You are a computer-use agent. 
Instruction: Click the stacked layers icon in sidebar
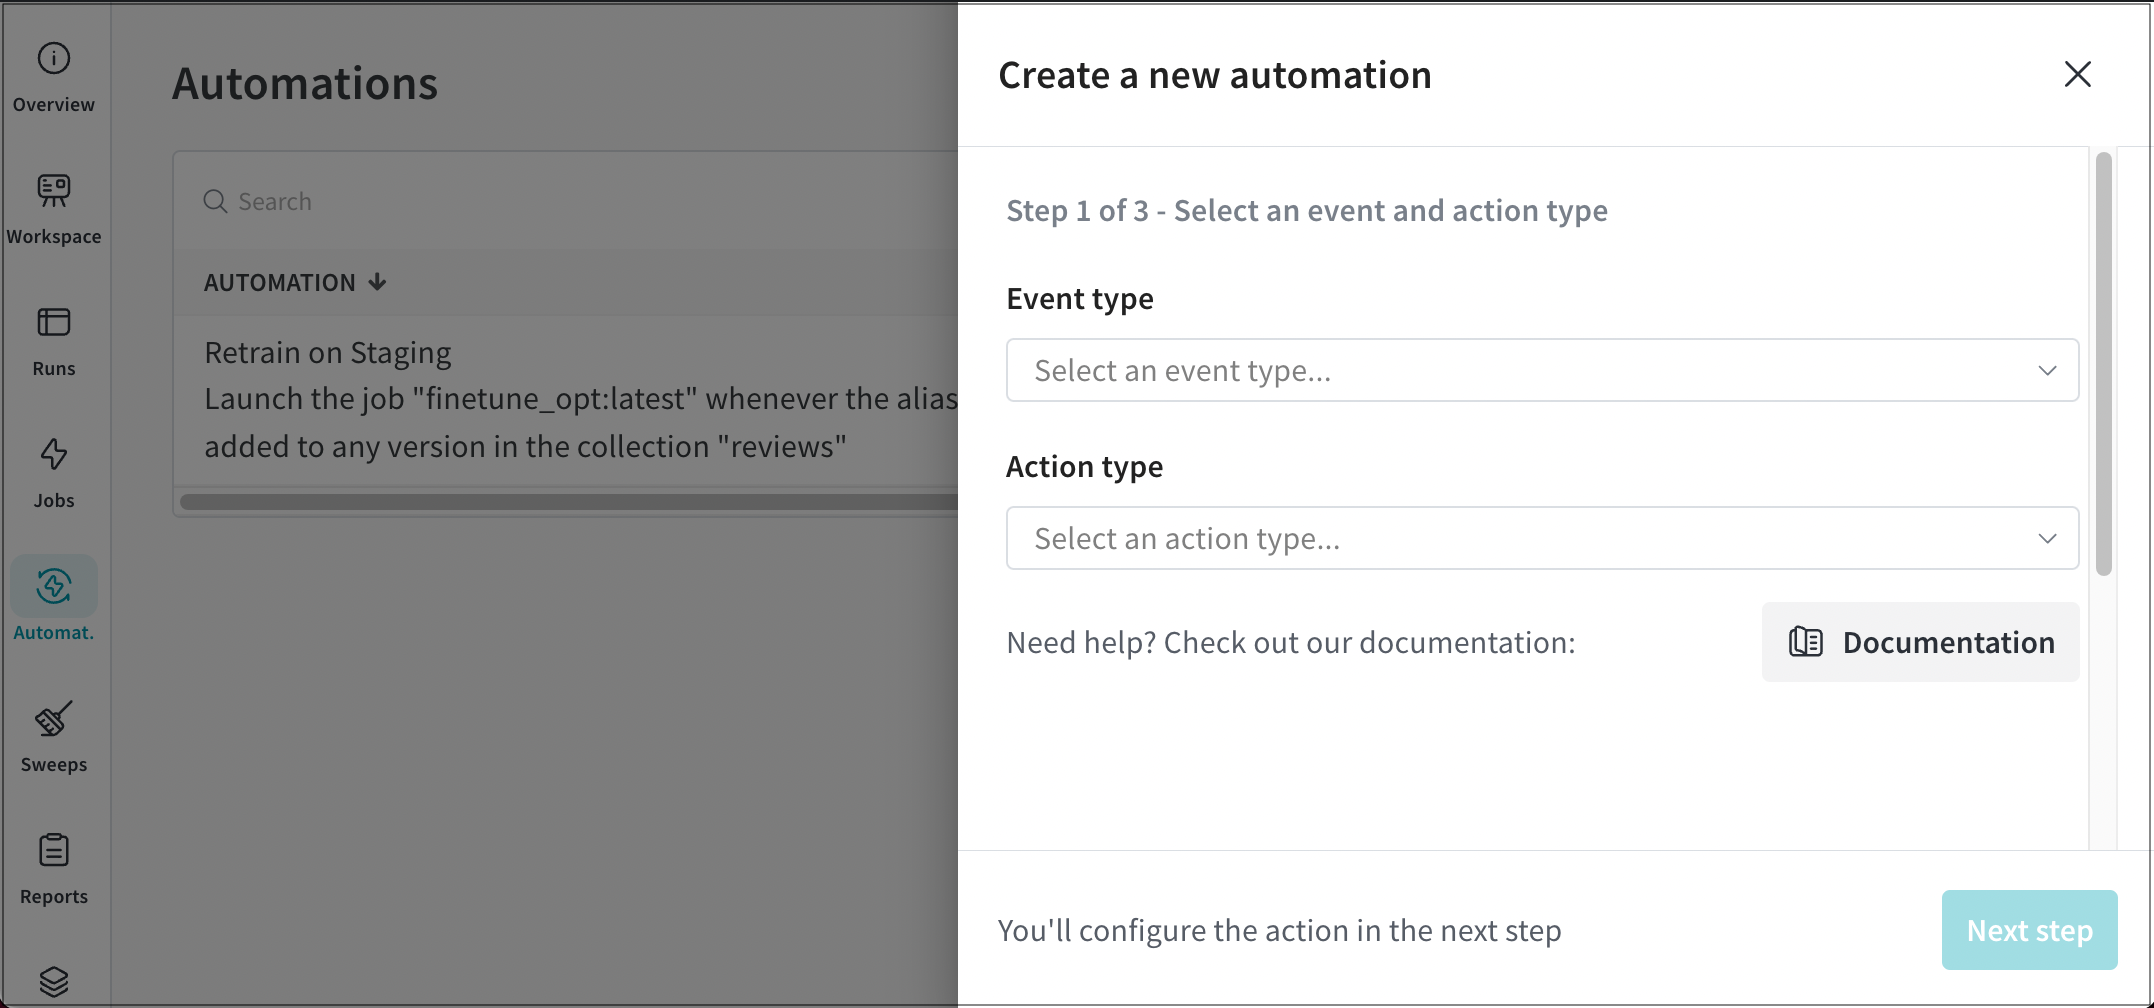tap(54, 981)
